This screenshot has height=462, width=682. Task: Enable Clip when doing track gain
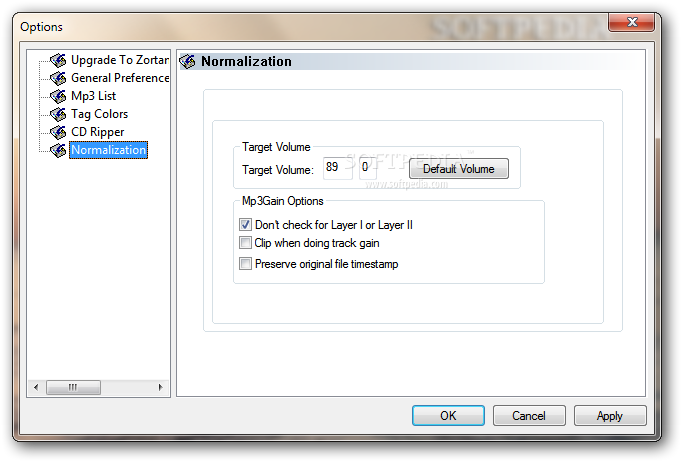pos(245,243)
